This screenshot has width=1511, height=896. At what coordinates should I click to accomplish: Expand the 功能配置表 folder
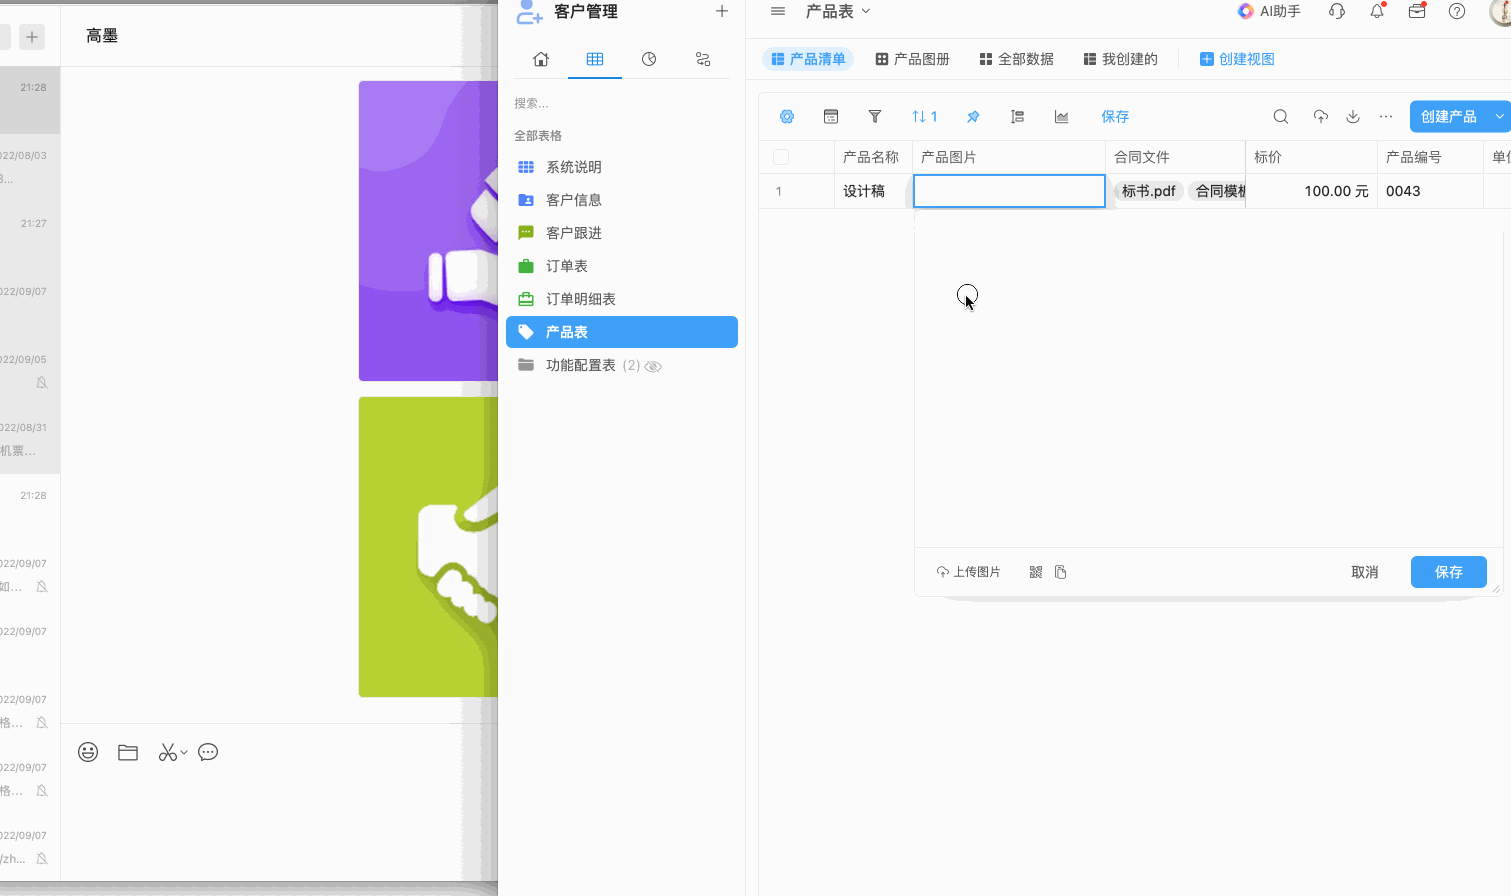[x=622, y=365]
